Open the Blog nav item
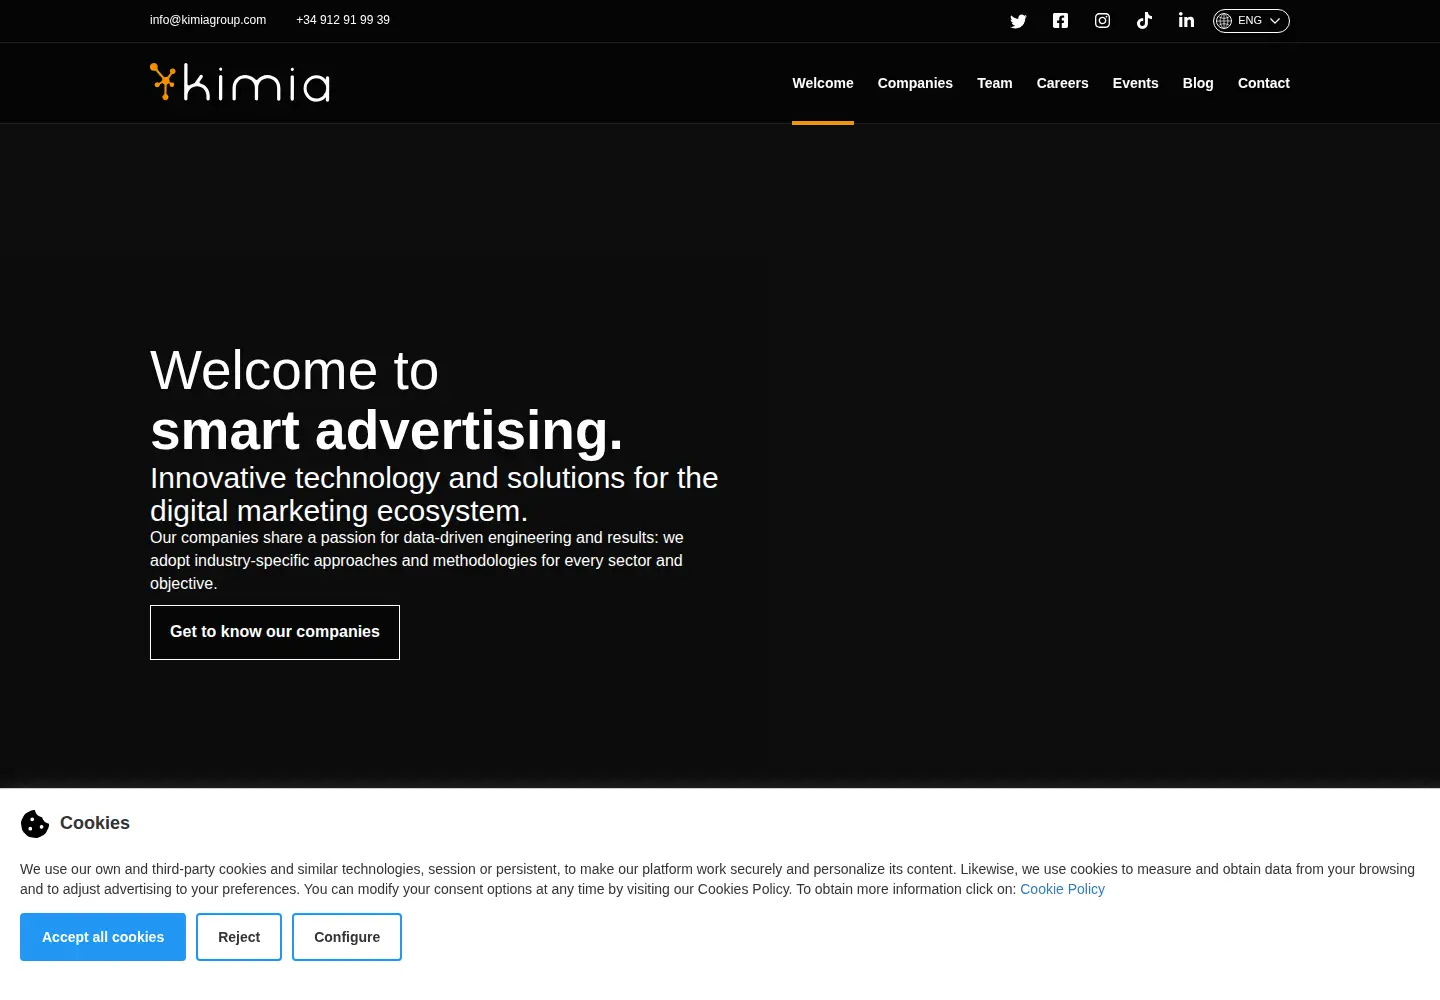Image resolution: width=1440 pixels, height=1000 pixels. pyautogui.click(x=1198, y=83)
